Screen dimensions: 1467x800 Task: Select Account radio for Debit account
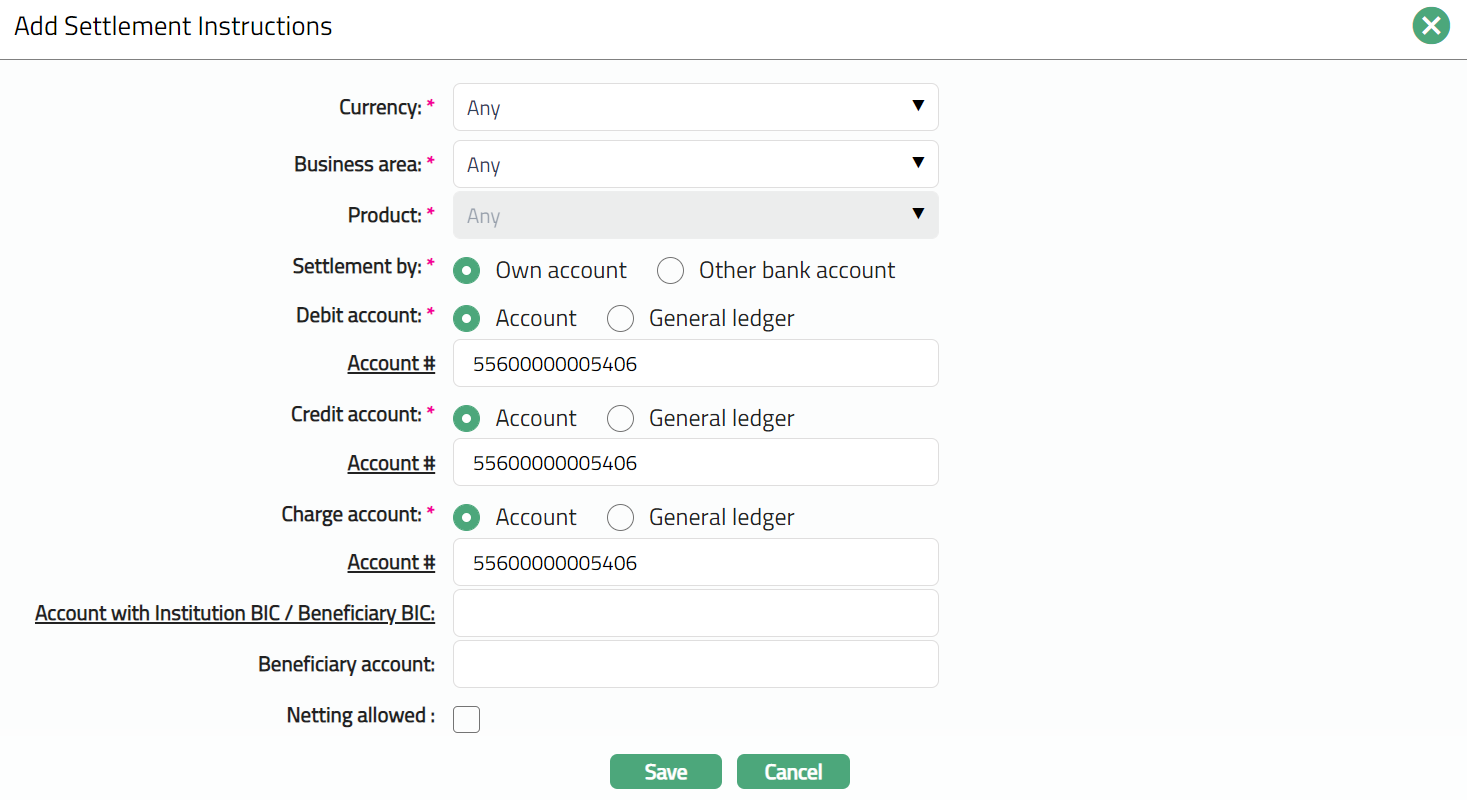(x=466, y=319)
